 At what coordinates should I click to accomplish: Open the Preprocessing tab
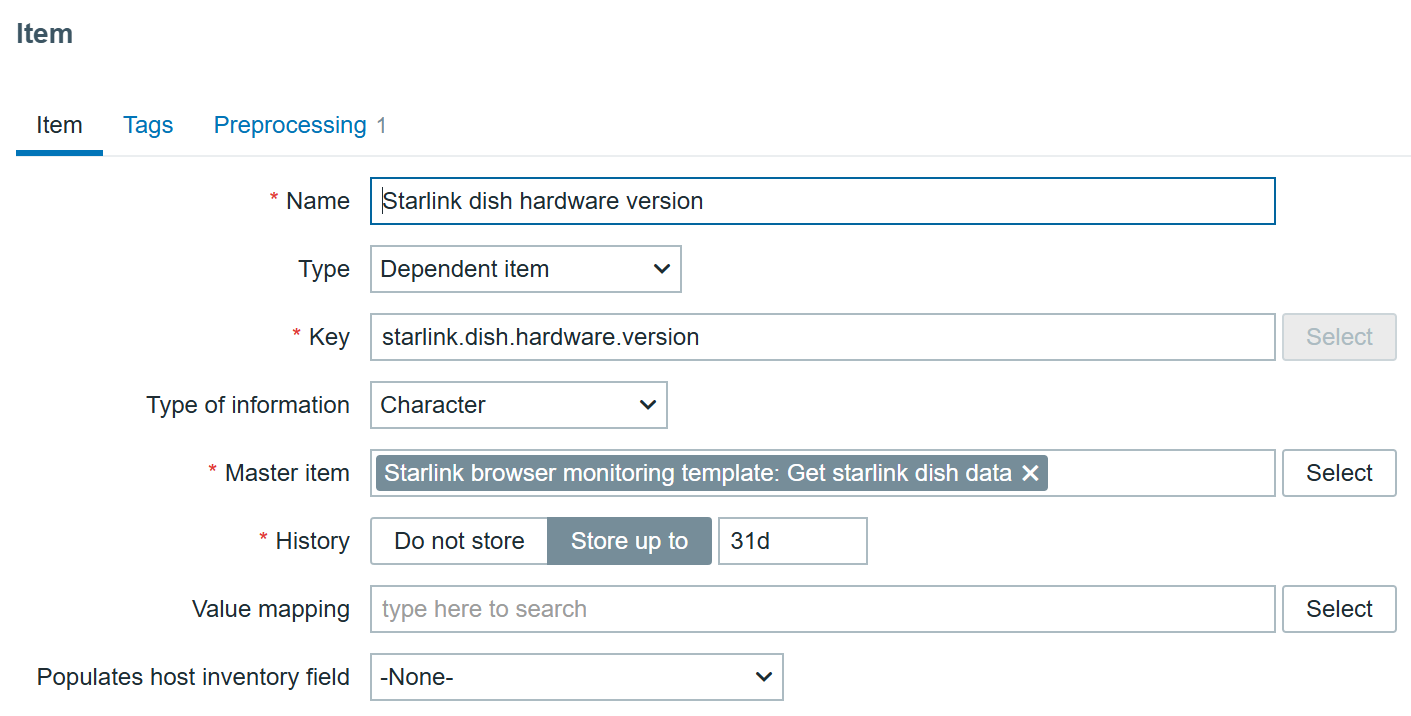290,125
